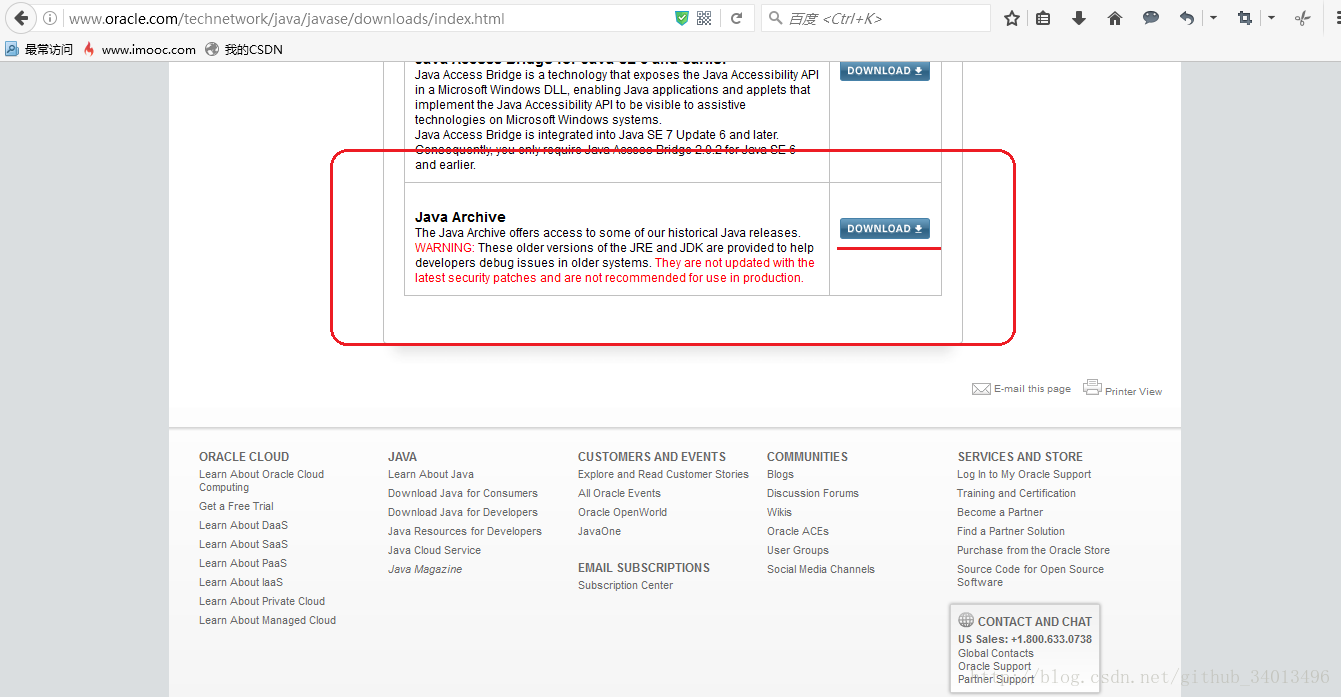Open User Groups link
Viewport: 1341px width, 697px height.
[x=798, y=551]
